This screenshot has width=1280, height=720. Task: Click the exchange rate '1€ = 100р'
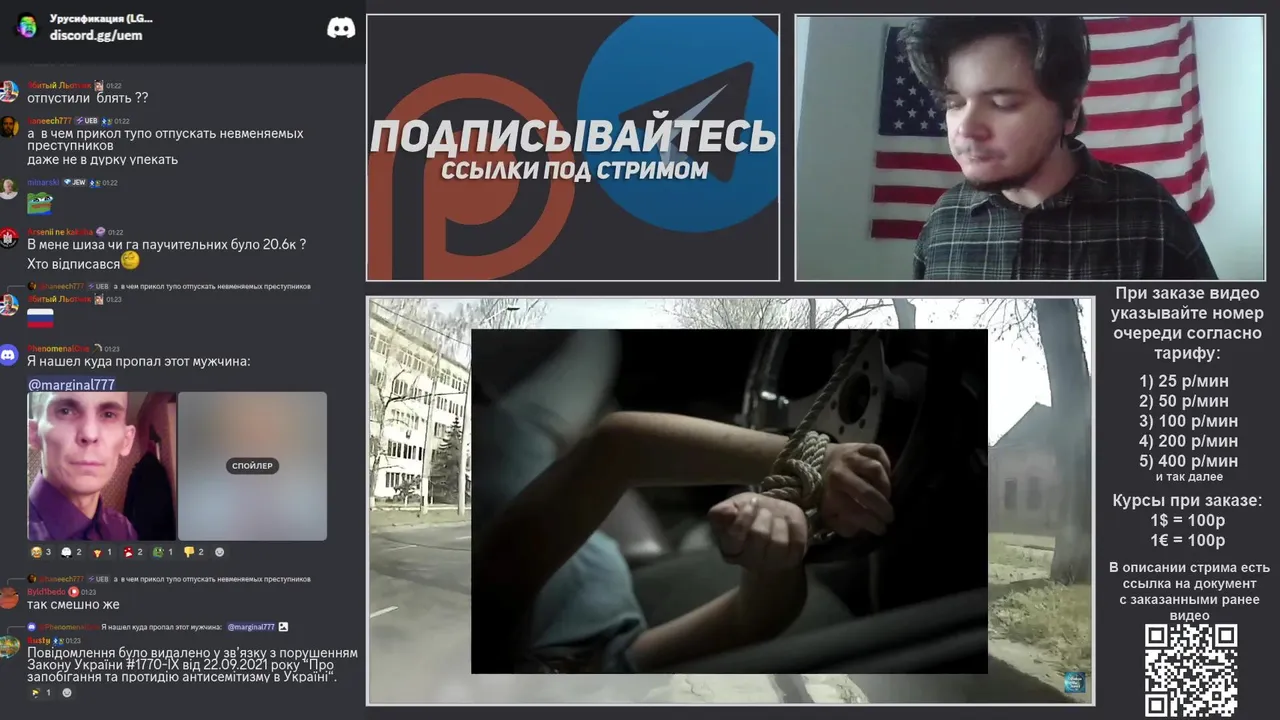click(x=1187, y=540)
